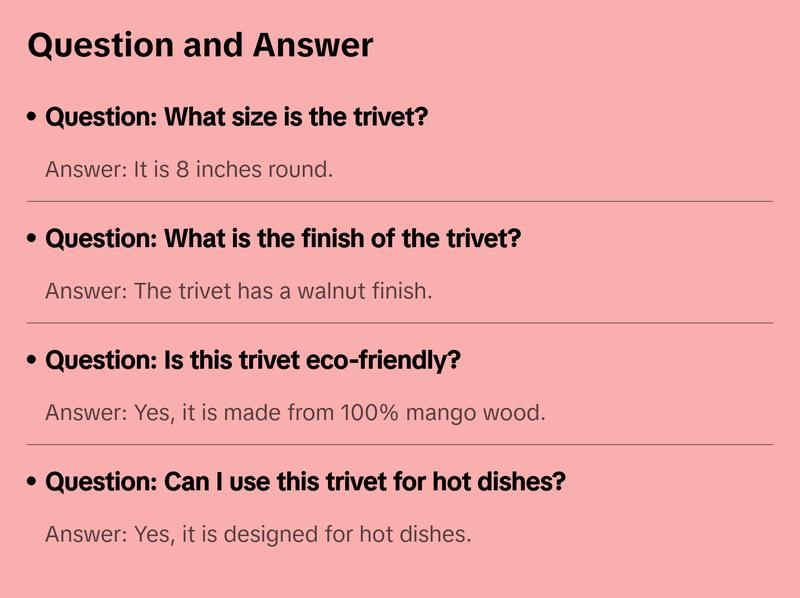The image size is (800, 598).
Task: Expand 'Is this trivet eco-friendly?' question
Action: (253, 361)
